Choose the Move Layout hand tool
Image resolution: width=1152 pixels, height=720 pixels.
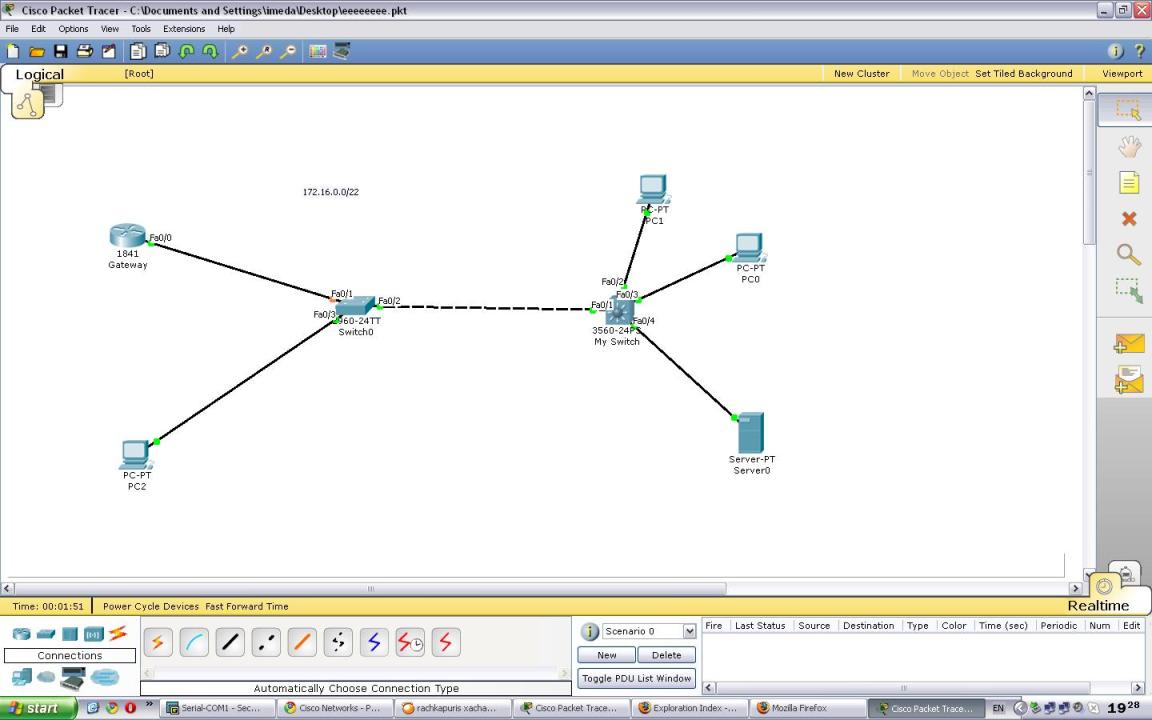[1129, 147]
